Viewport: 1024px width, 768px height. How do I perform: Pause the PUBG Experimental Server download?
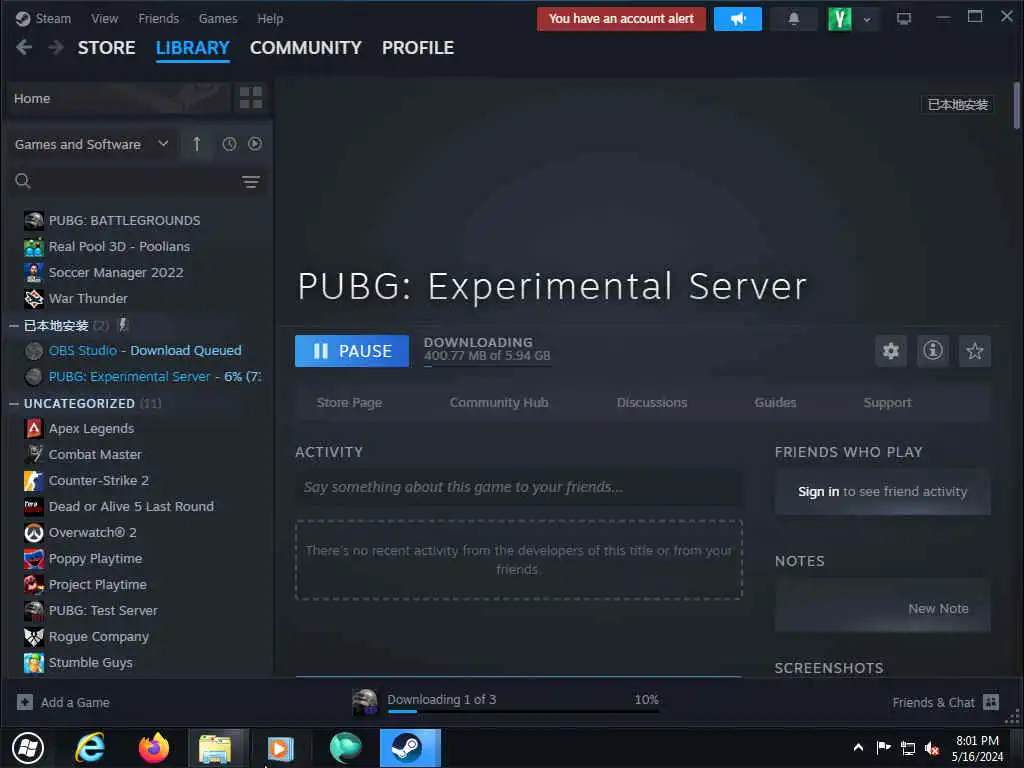pos(352,351)
